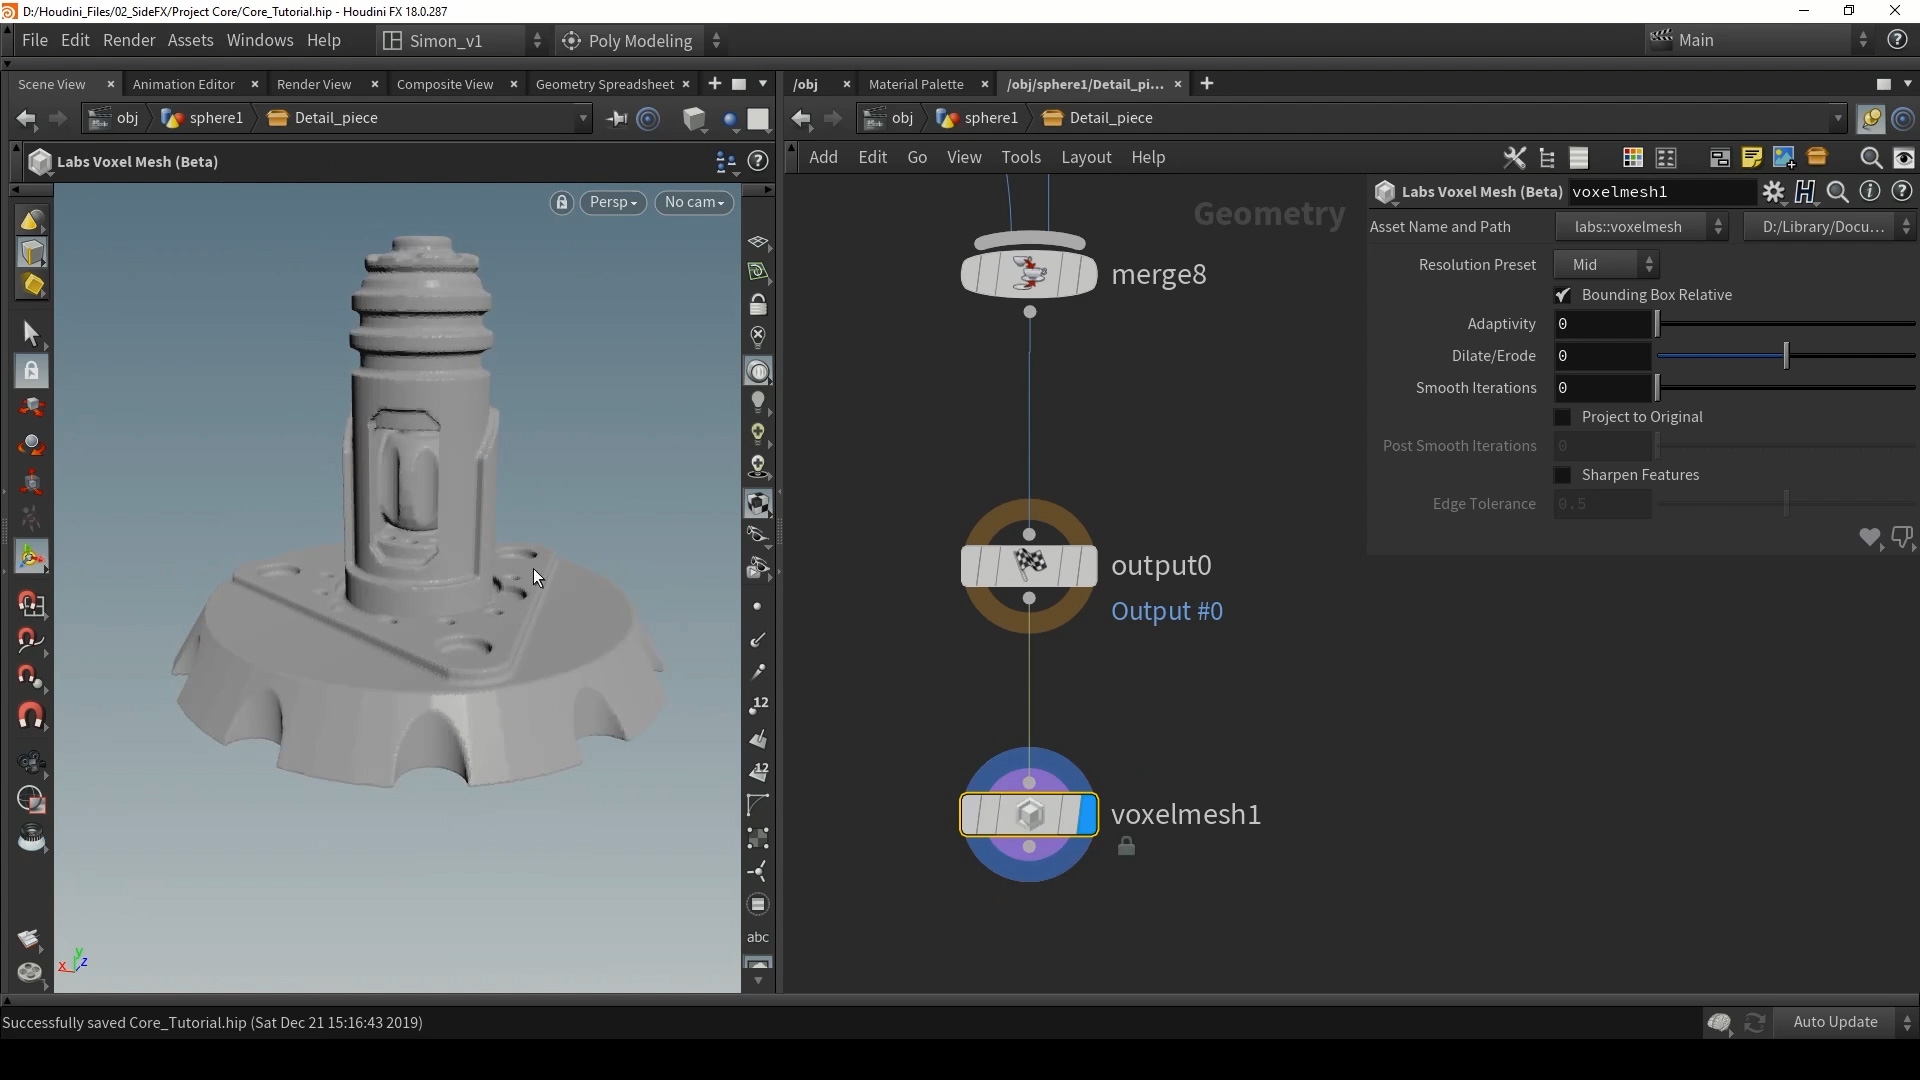The height and width of the screenshot is (1080, 1920).
Task: Switch to the Material Palette tab
Action: [916, 85]
